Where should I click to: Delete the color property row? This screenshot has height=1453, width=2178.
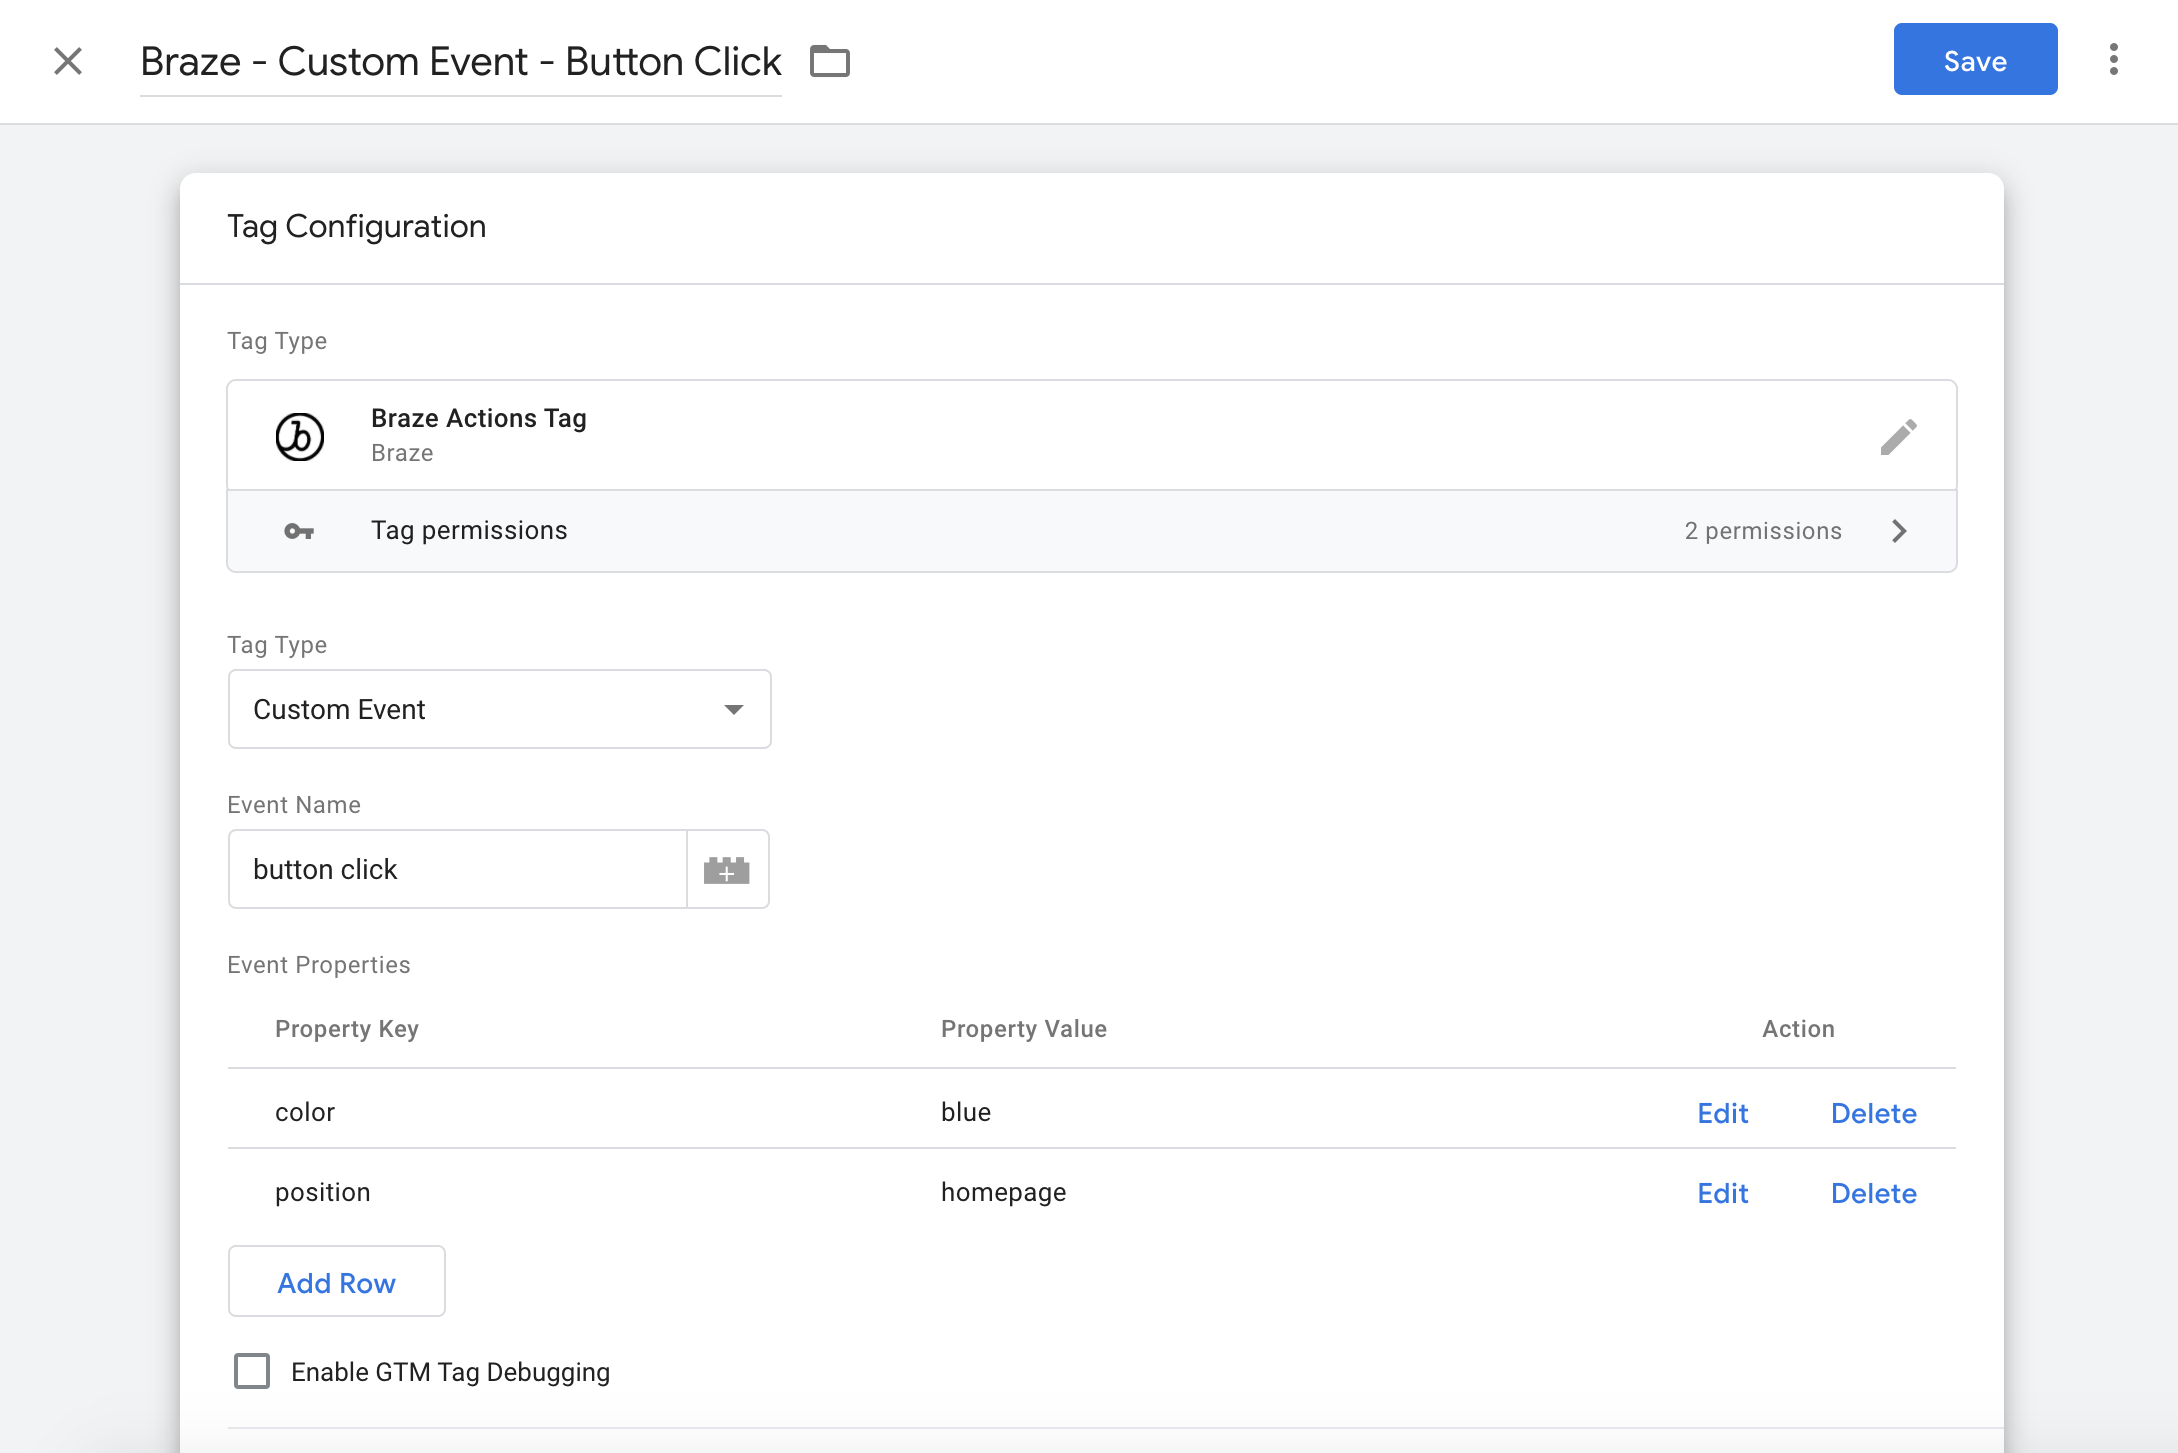coord(1873,1113)
